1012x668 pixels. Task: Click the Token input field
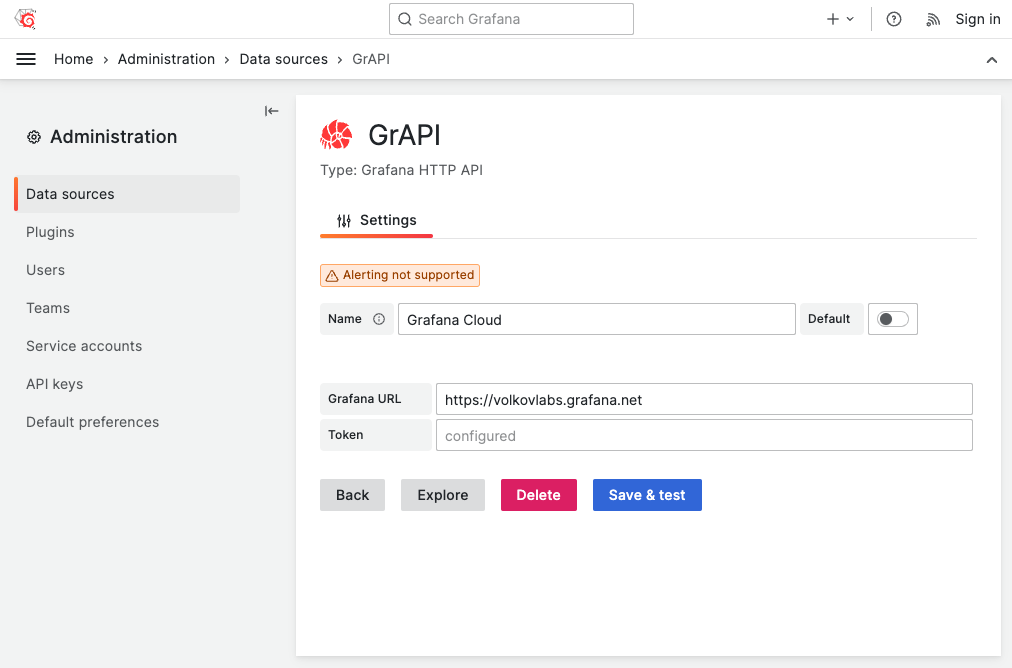coord(704,436)
